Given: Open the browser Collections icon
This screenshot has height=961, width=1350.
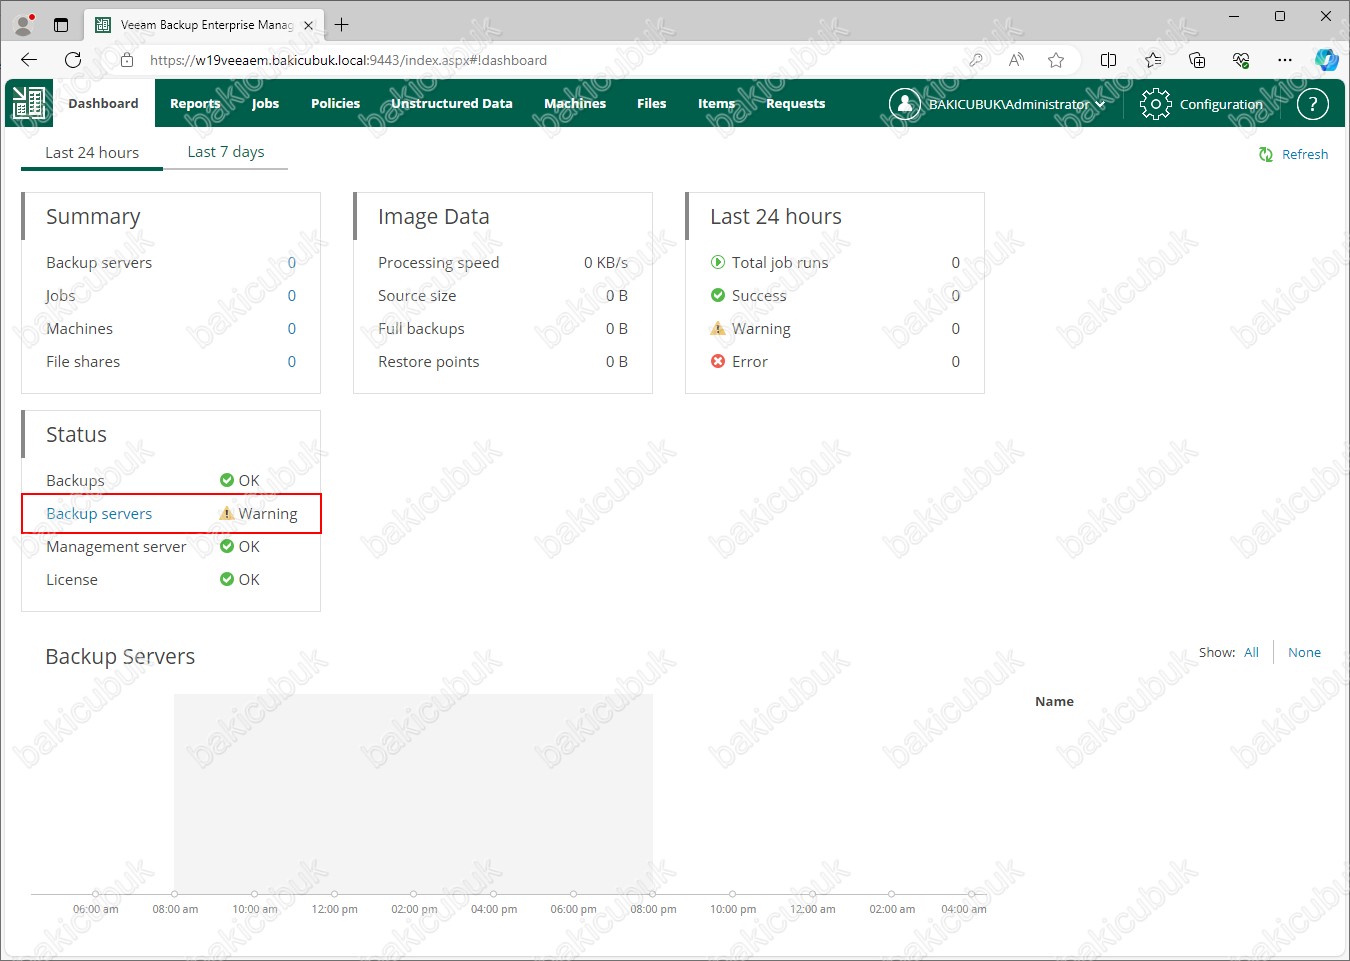Looking at the screenshot, I should (x=1197, y=60).
